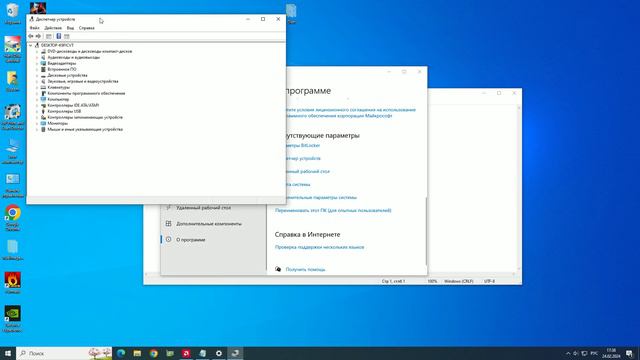Screen dimensions: 640x360
Task: Click the DVD drives category icon
Action: pyautogui.click(x=43, y=51)
